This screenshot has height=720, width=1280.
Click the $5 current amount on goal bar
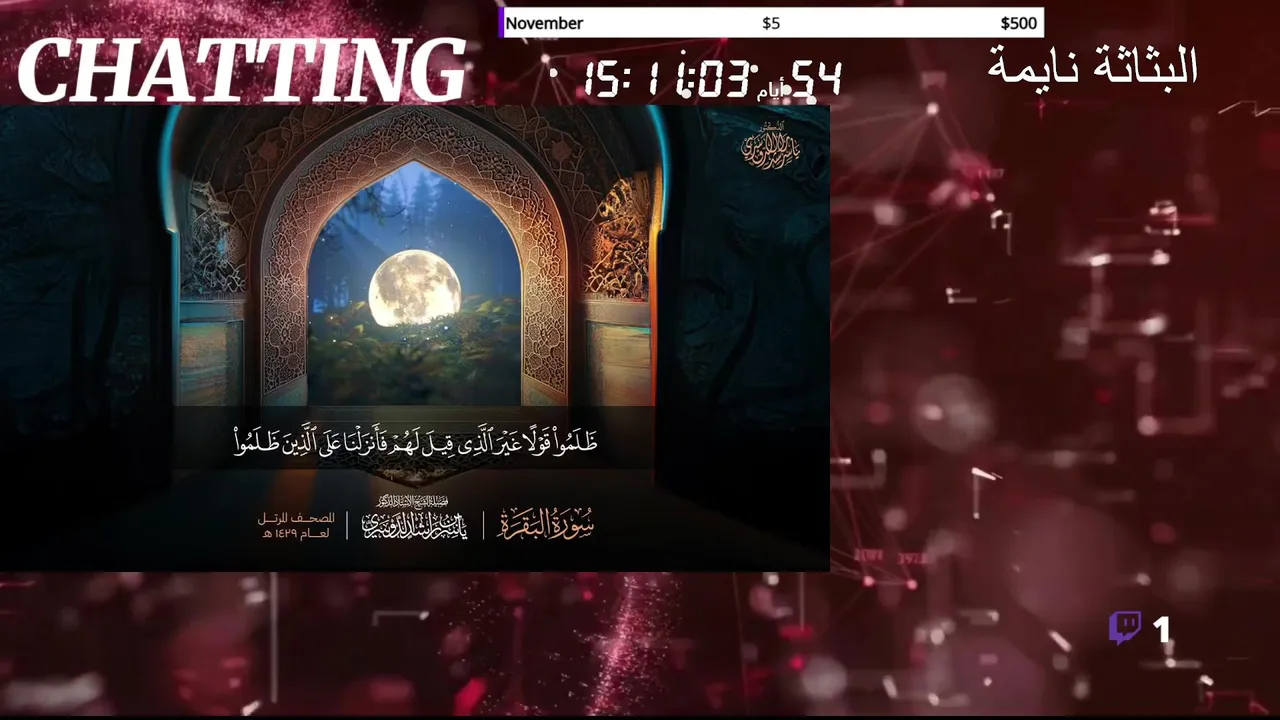pos(771,23)
